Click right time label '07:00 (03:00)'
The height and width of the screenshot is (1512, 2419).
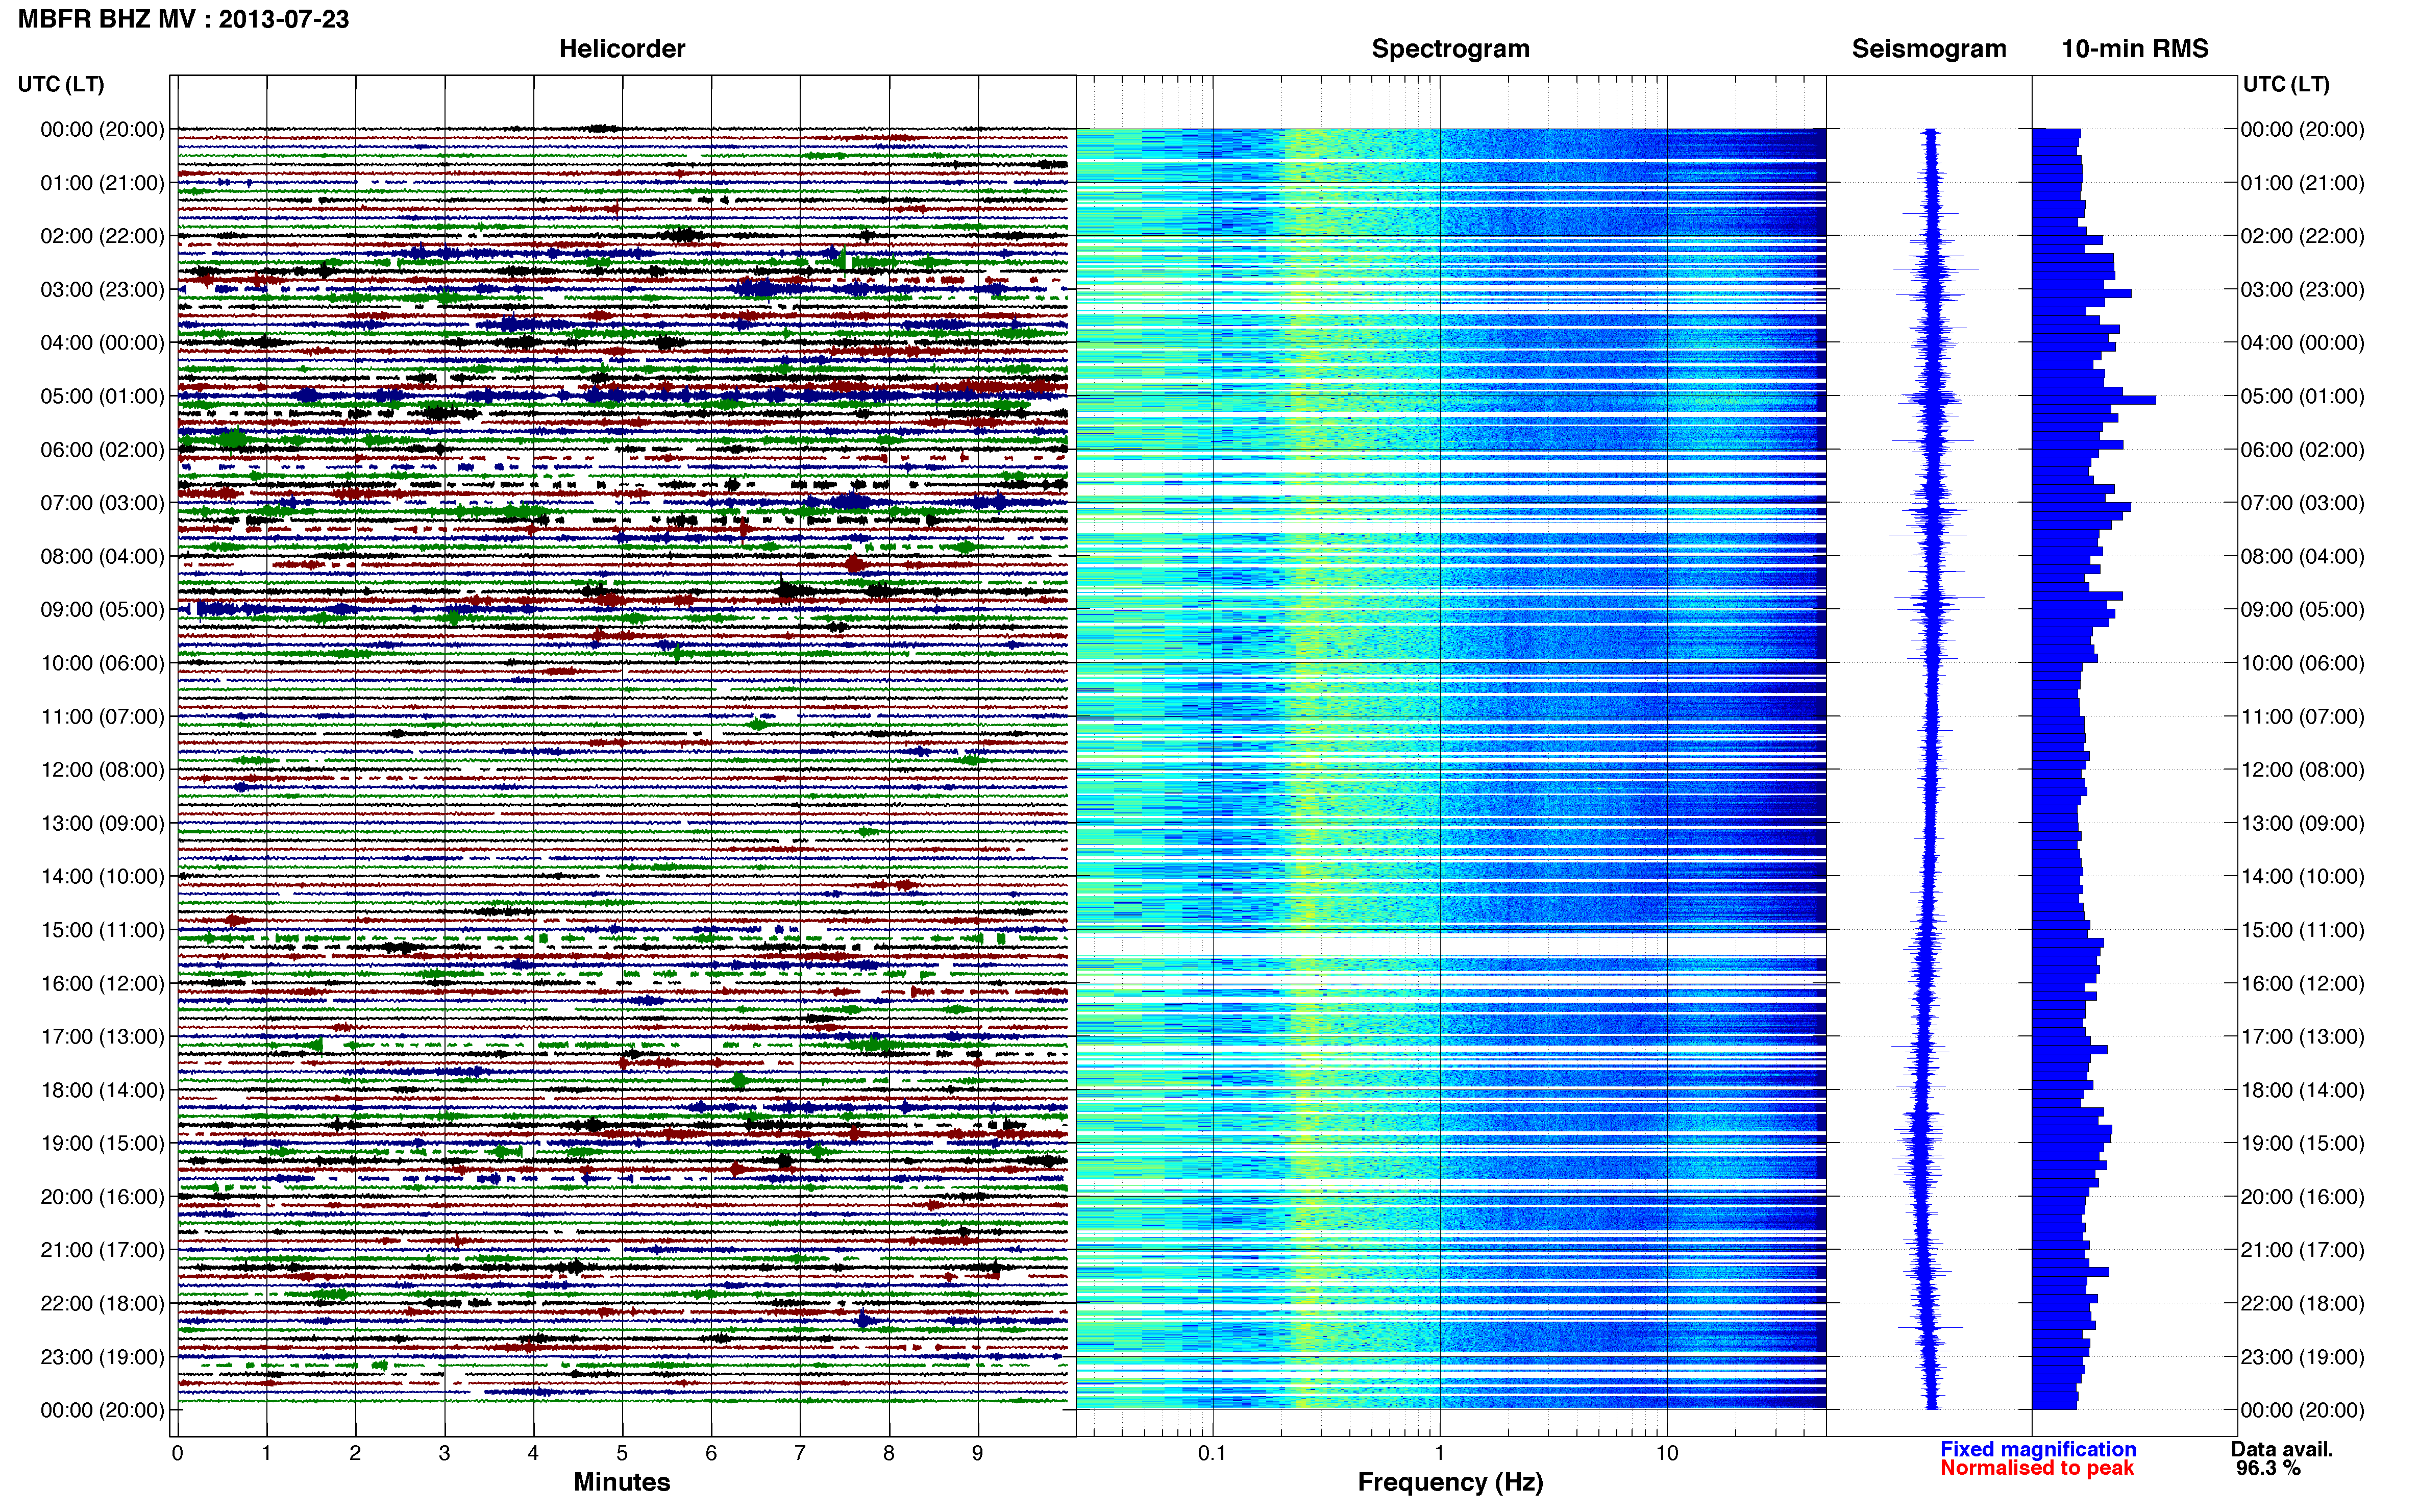(2302, 502)
